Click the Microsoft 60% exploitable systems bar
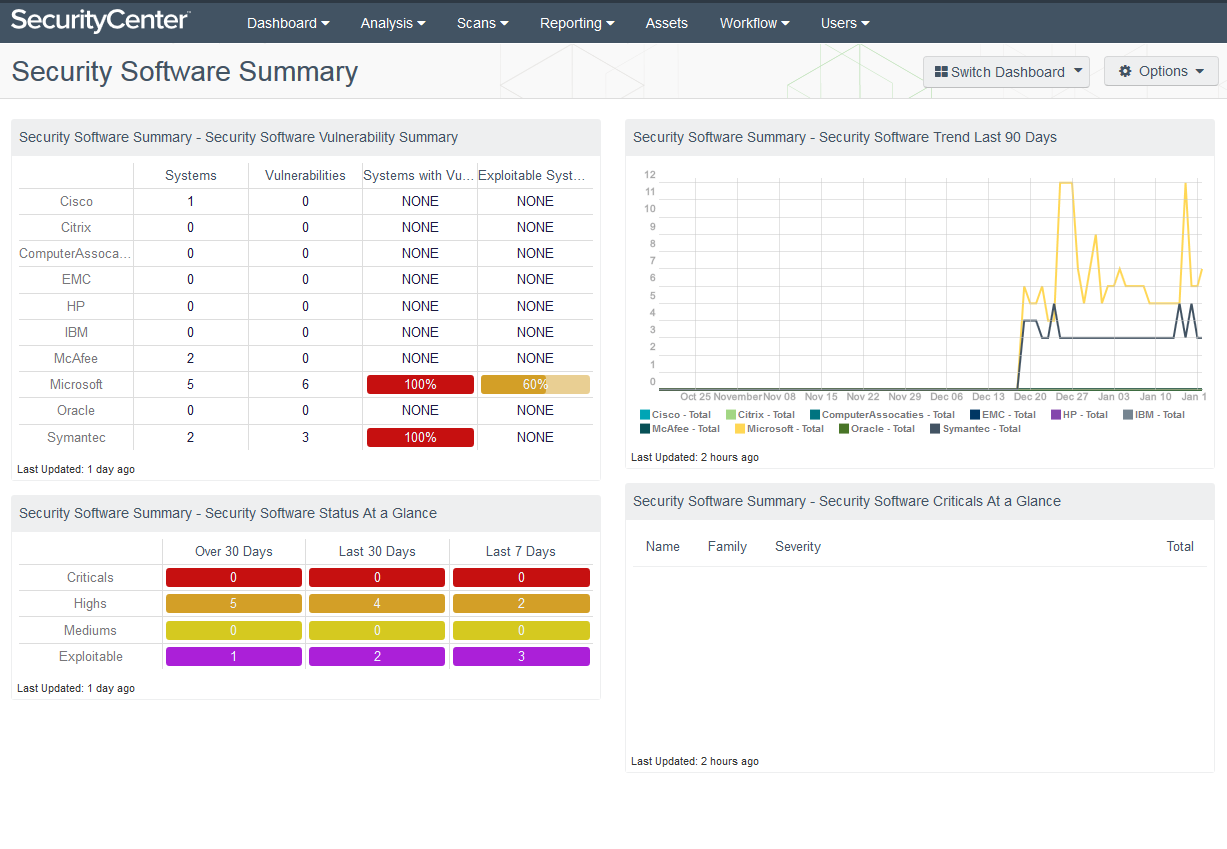1227x849 pixels. (x=535, y=385)
